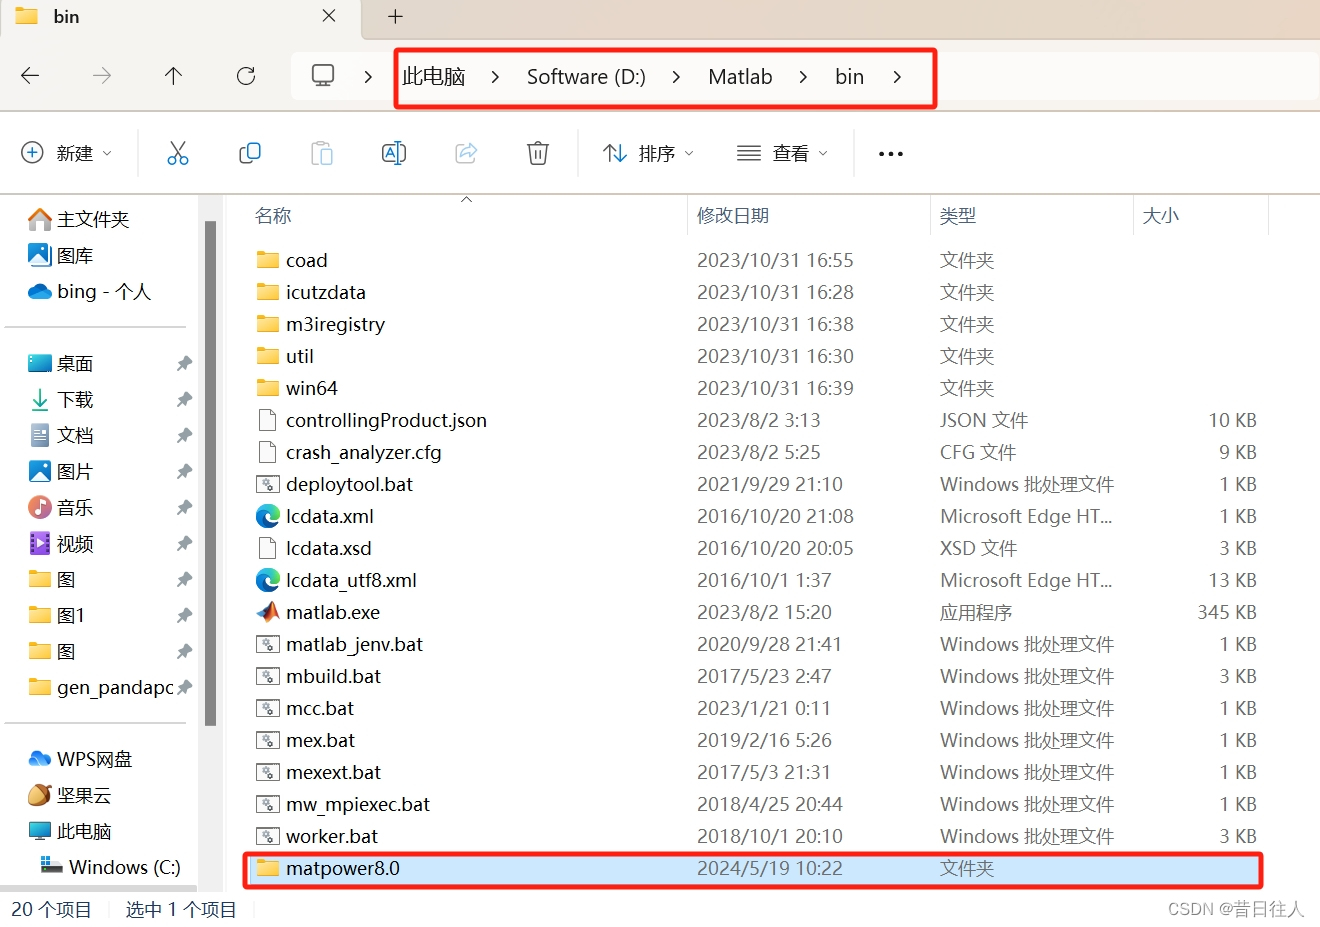Click the Refresh icon in the navigation bar

(245, 75)
